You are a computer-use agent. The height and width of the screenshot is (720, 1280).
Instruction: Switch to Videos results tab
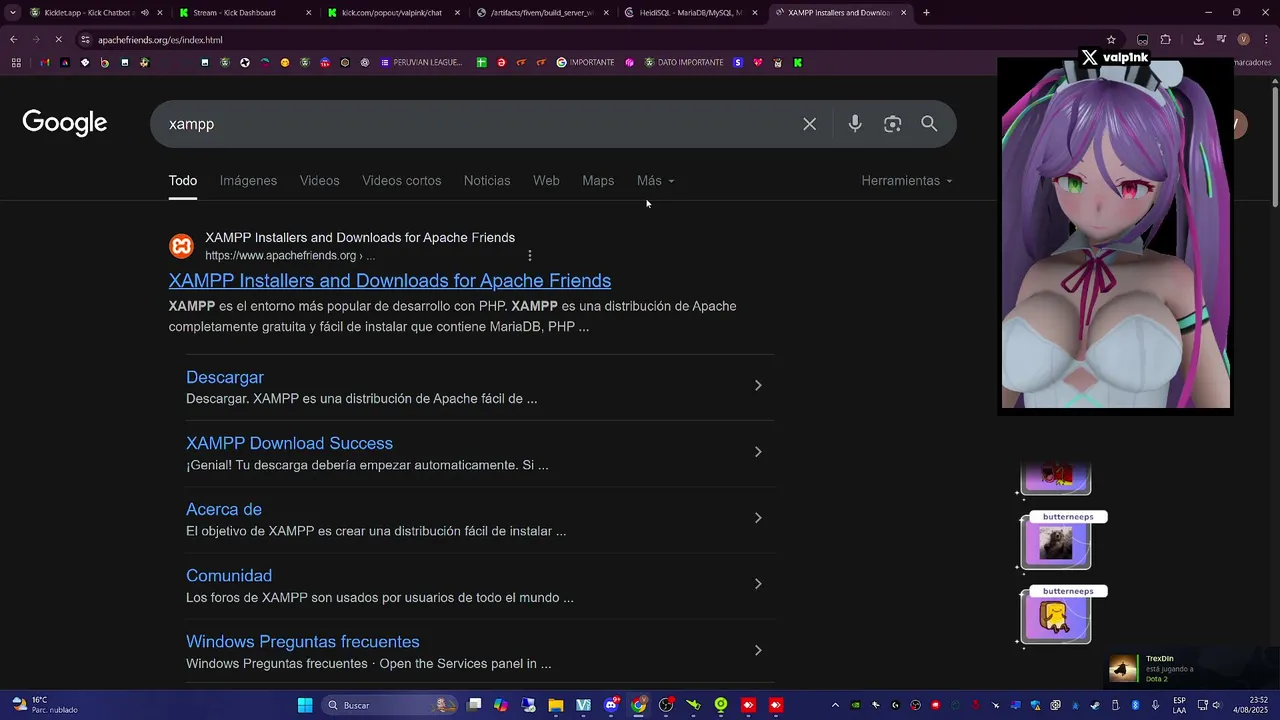pyautogui.click(x=319, y=181)
